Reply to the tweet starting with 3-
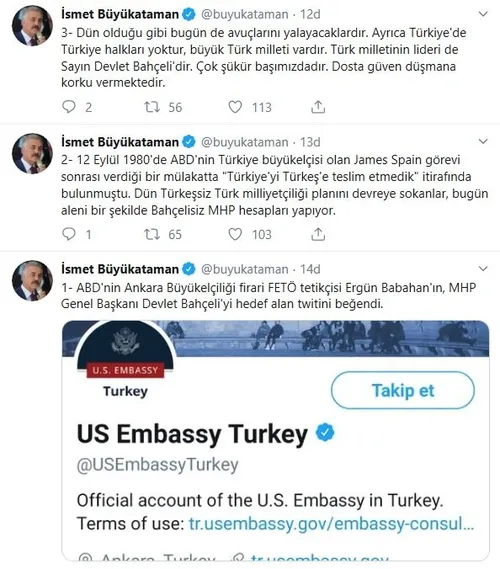The height and width of the screenshot is (569, 500). [69, 107]
